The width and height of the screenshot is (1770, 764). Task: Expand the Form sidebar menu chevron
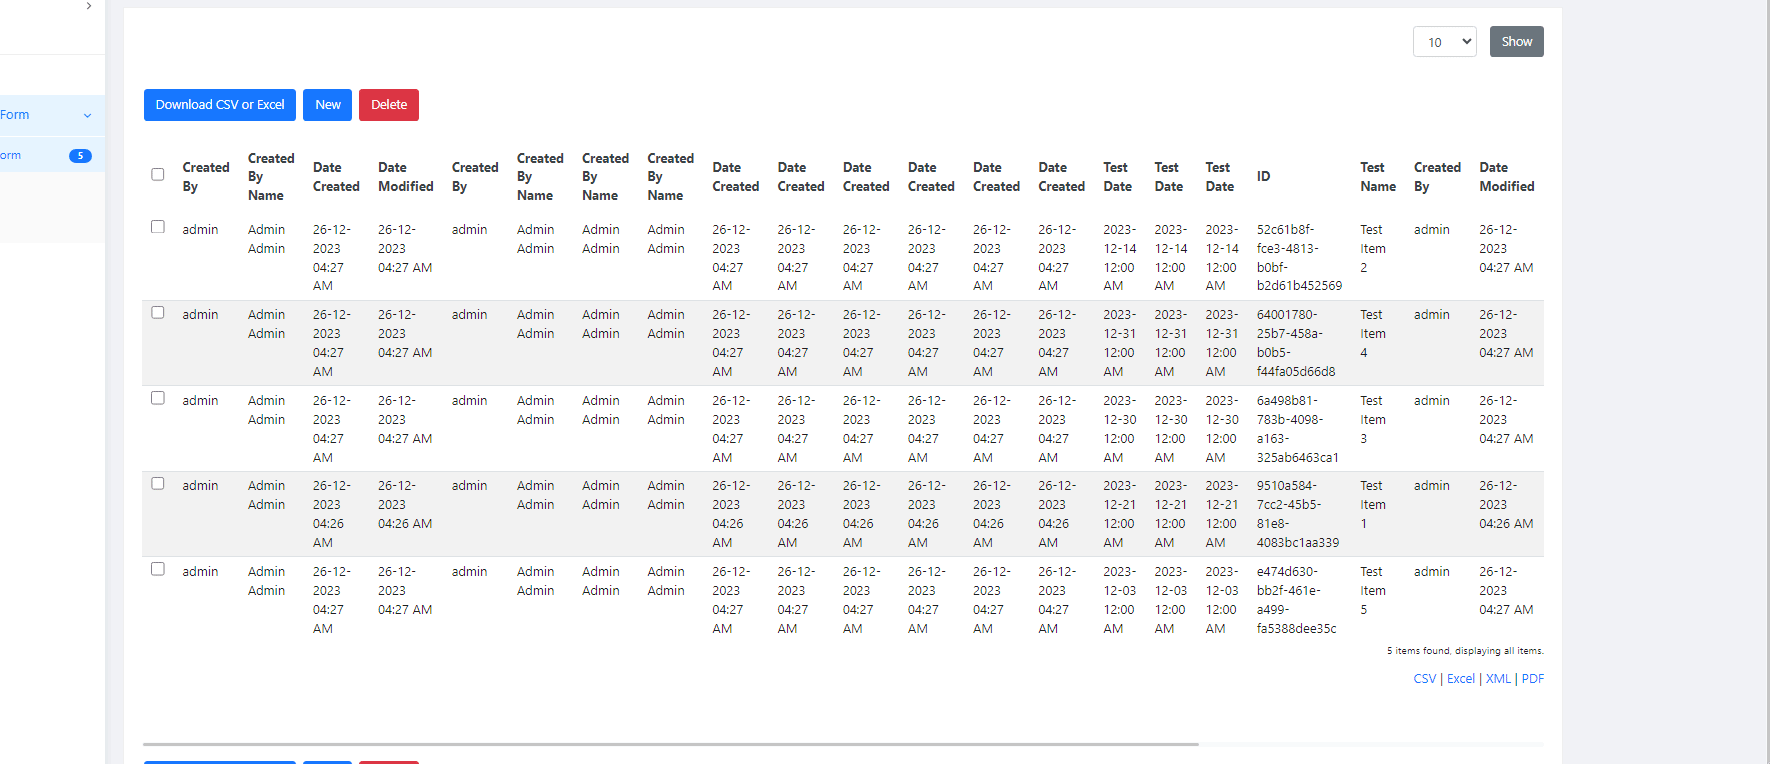(88, 116)
